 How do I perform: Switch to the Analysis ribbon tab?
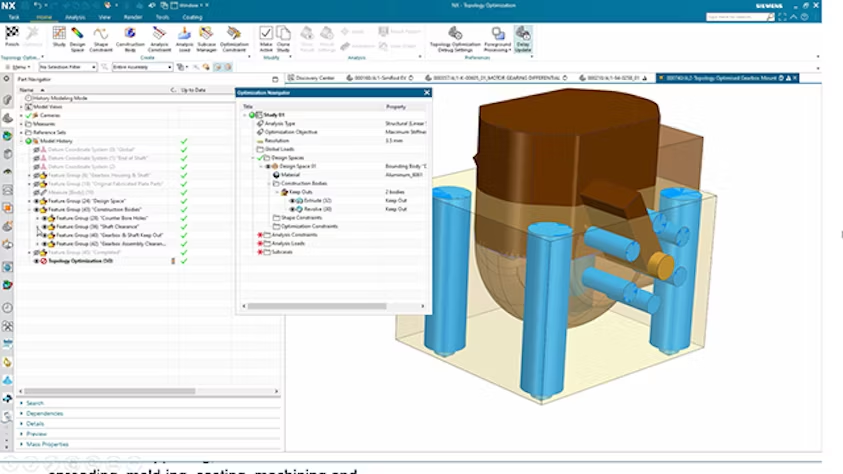click(x=75, y=17)
